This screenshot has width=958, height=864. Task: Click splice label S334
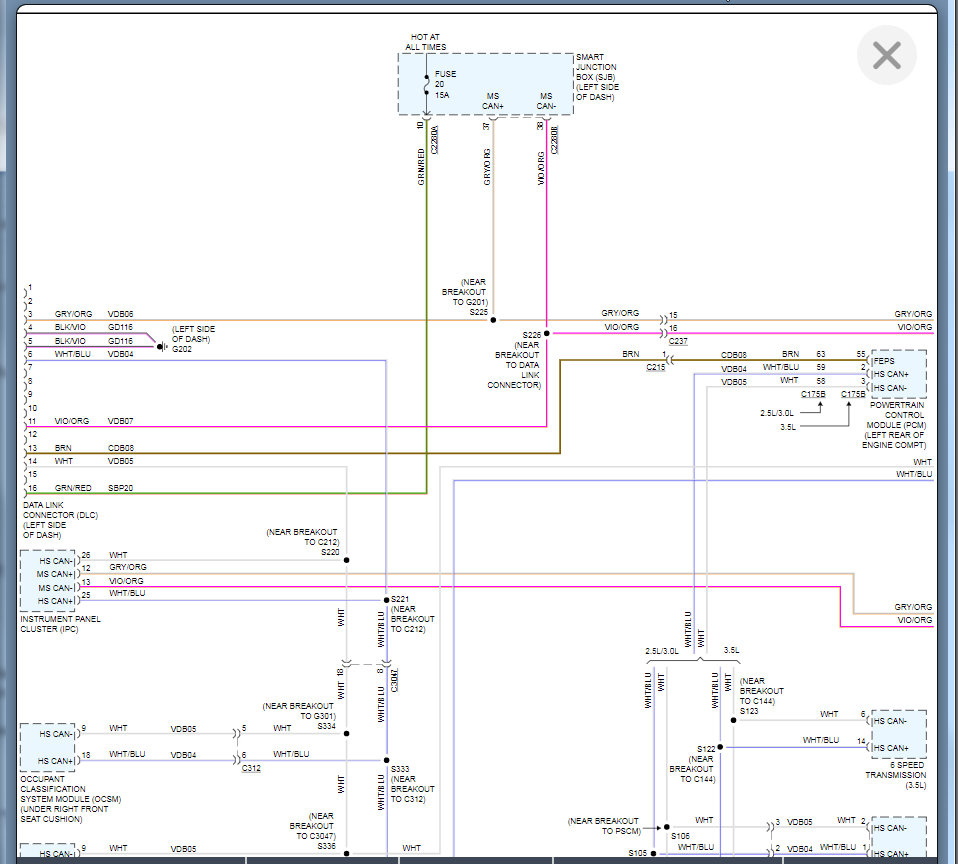click(x=326, y=726)
